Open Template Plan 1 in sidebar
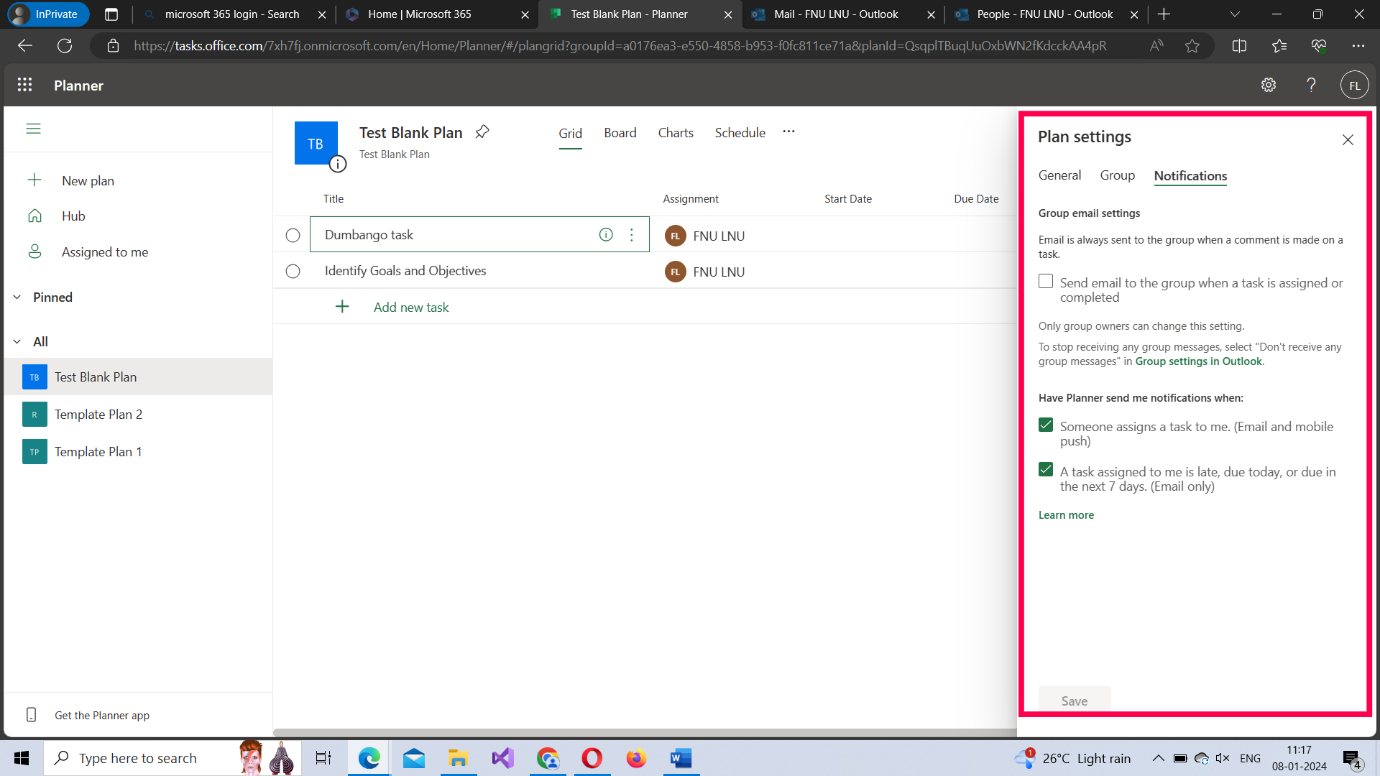 pyautogui.click(x=137, y=451)
